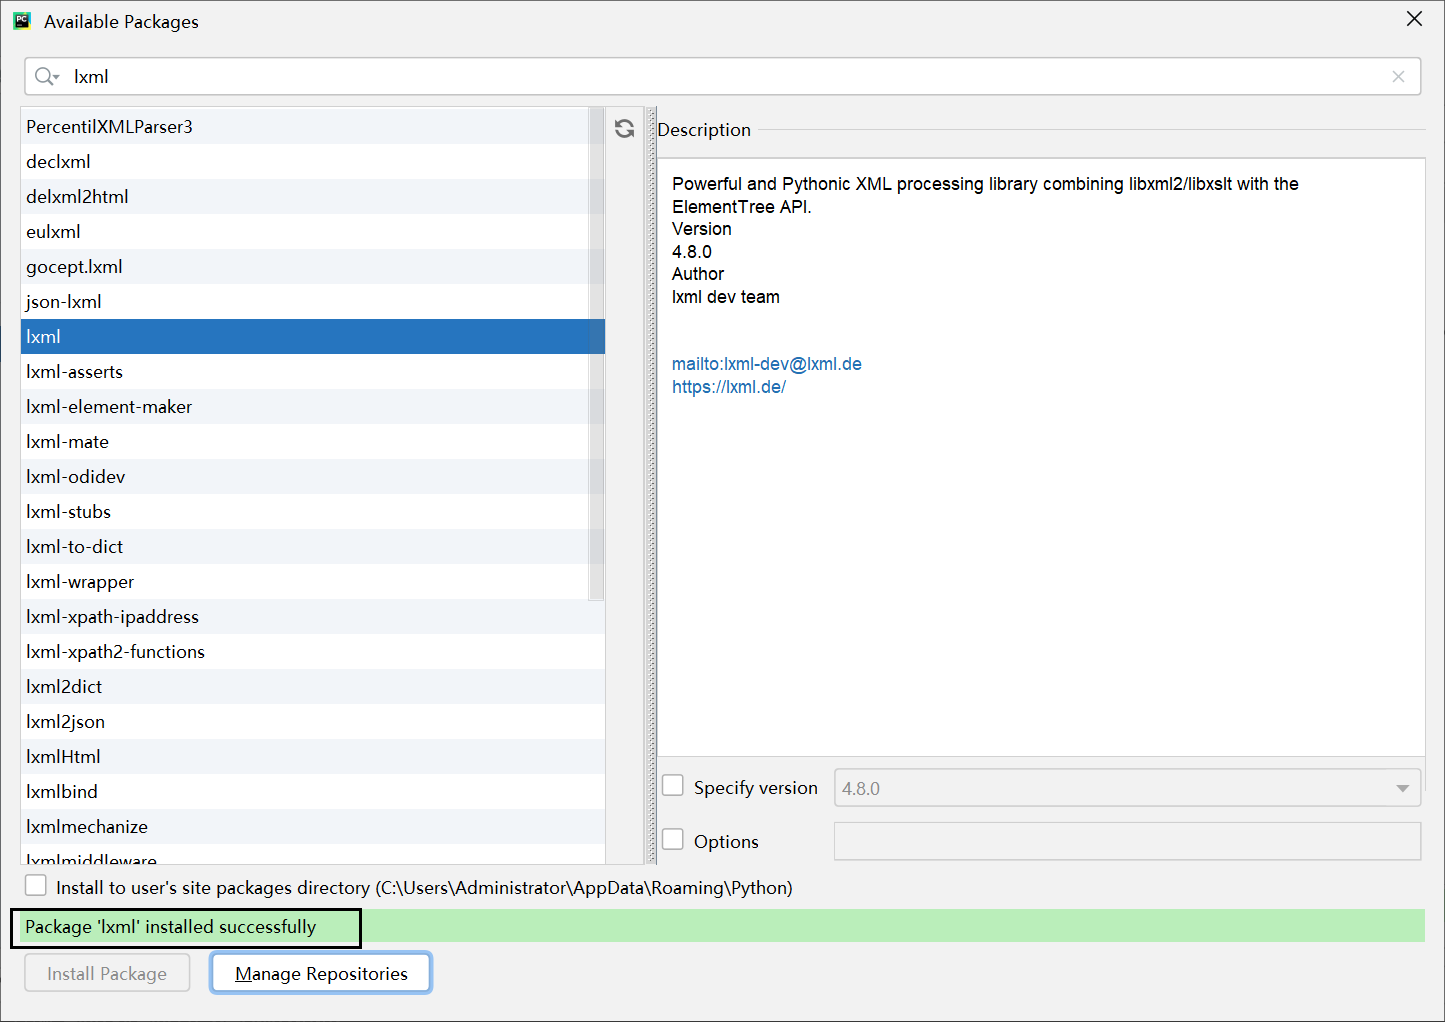Click the PyCharm window icon
This screenshot has height=1022, width=1445.
[x=22, y=21]
